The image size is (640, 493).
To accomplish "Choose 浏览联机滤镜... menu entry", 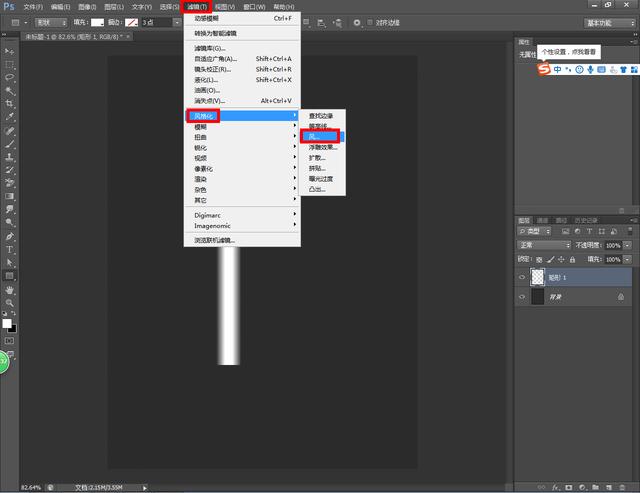I will point(242,240).
